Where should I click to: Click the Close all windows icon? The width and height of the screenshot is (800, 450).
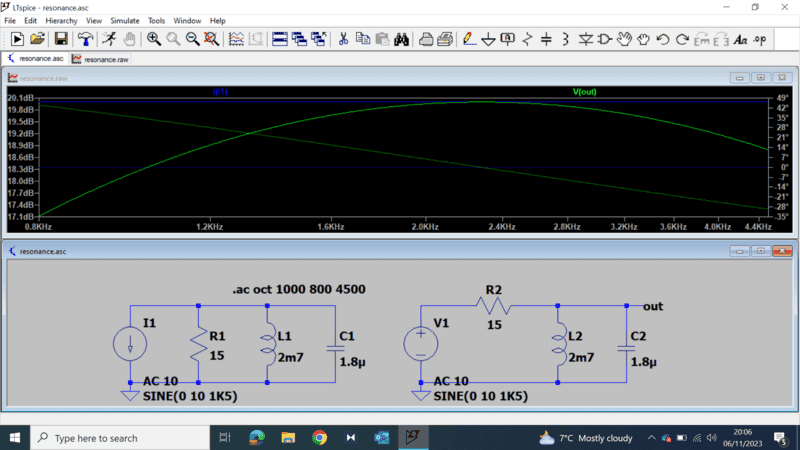click(x=318, y=39)
